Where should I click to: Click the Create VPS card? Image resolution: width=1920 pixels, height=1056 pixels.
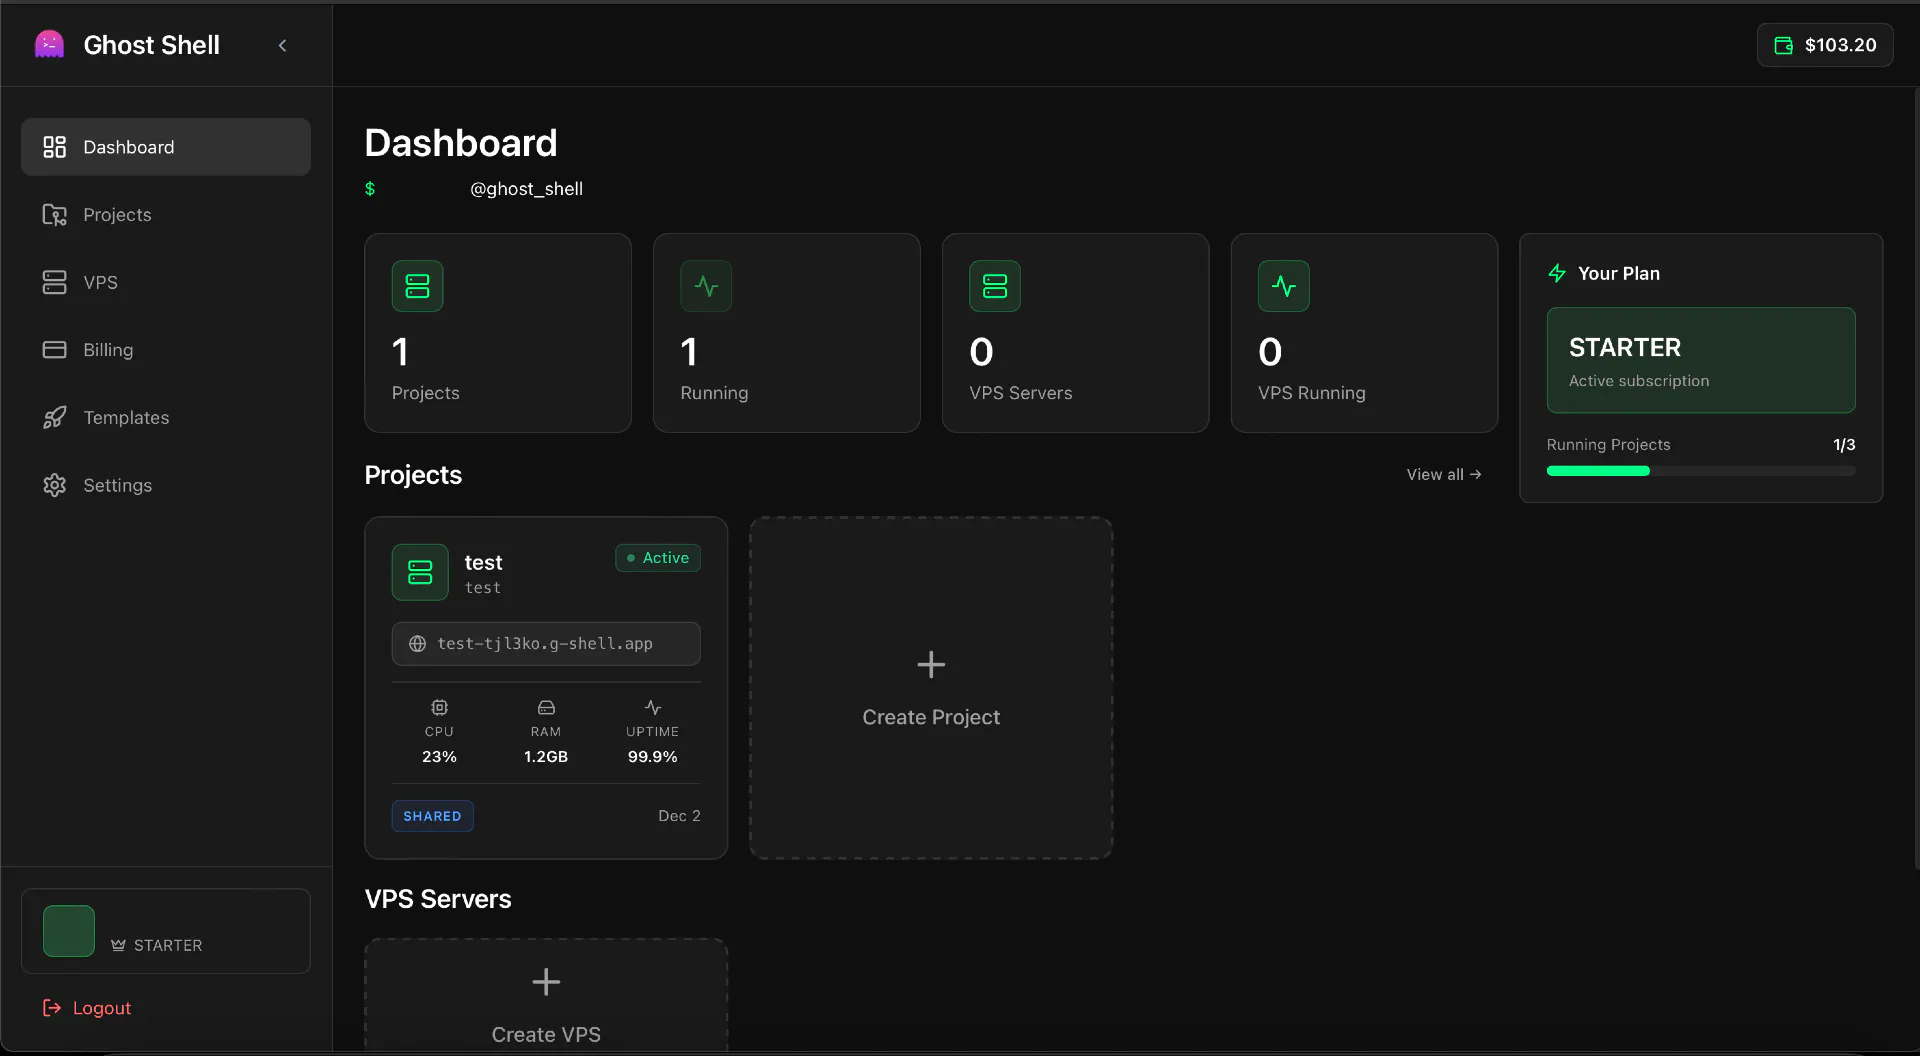coord(546,995)
